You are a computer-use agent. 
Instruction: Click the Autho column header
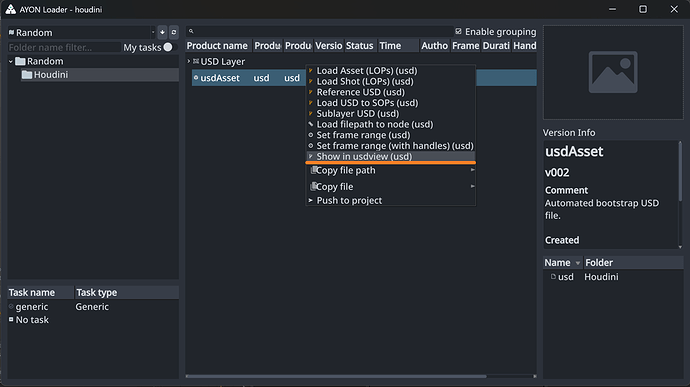[x=434, y=46]
